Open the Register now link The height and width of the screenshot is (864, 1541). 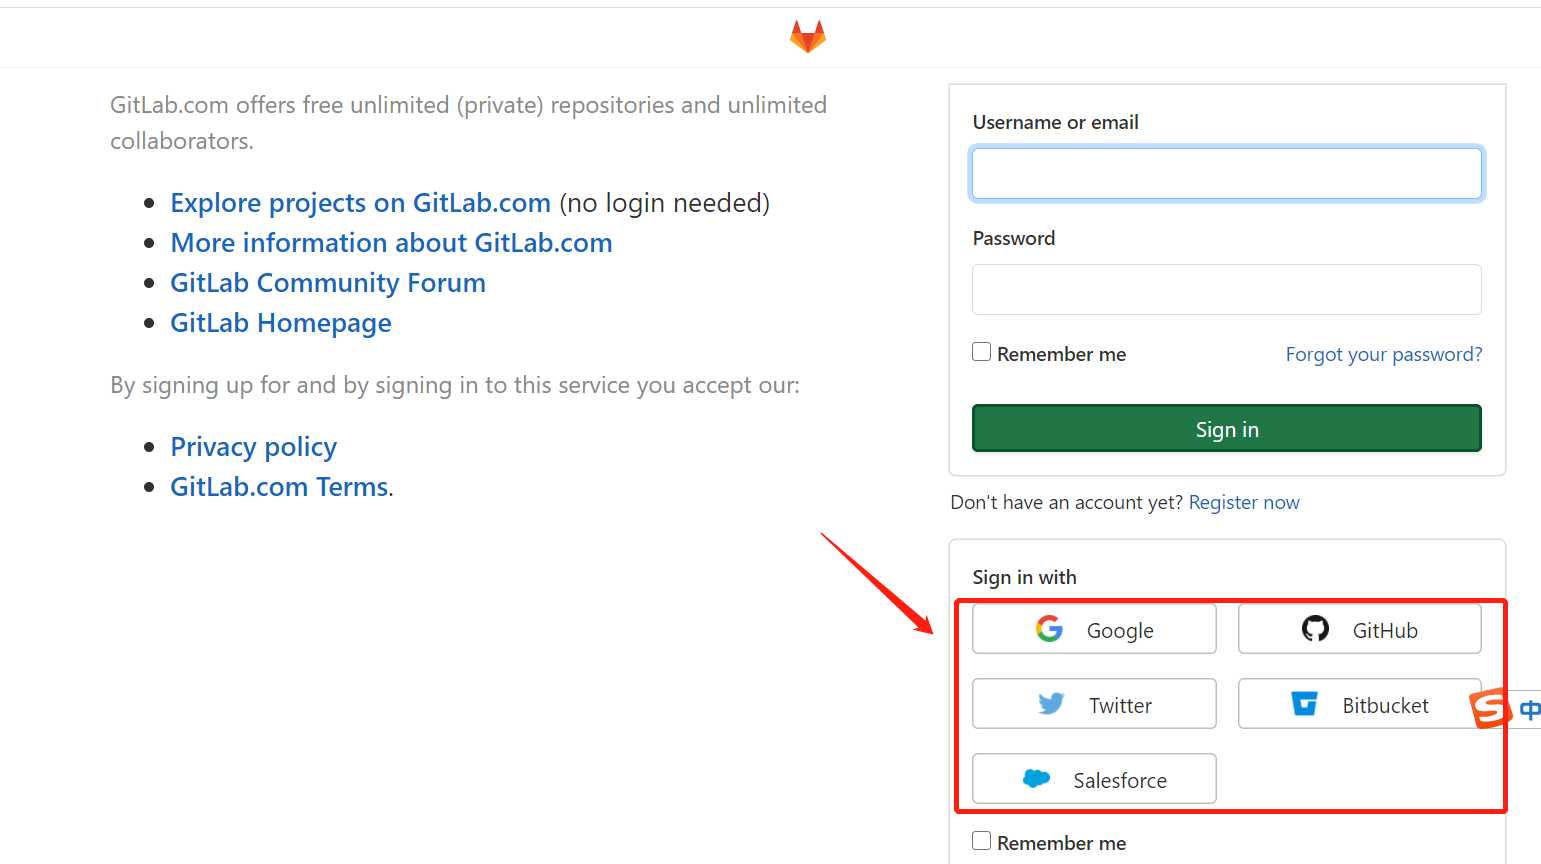1244,502
